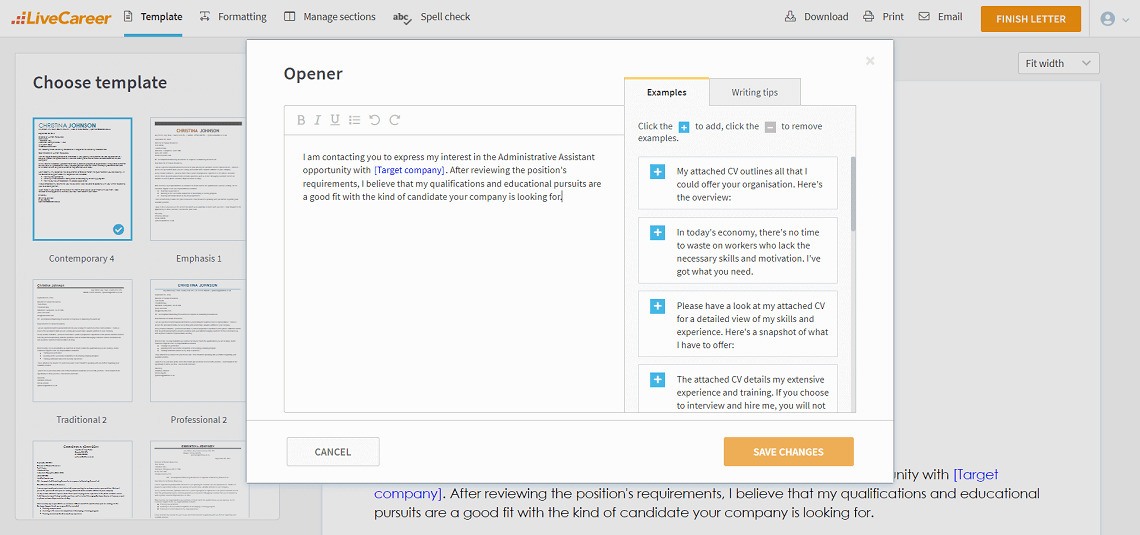Toggle underline formatting in editor toolbar
Screen dimensions: 1140x535
335,120
